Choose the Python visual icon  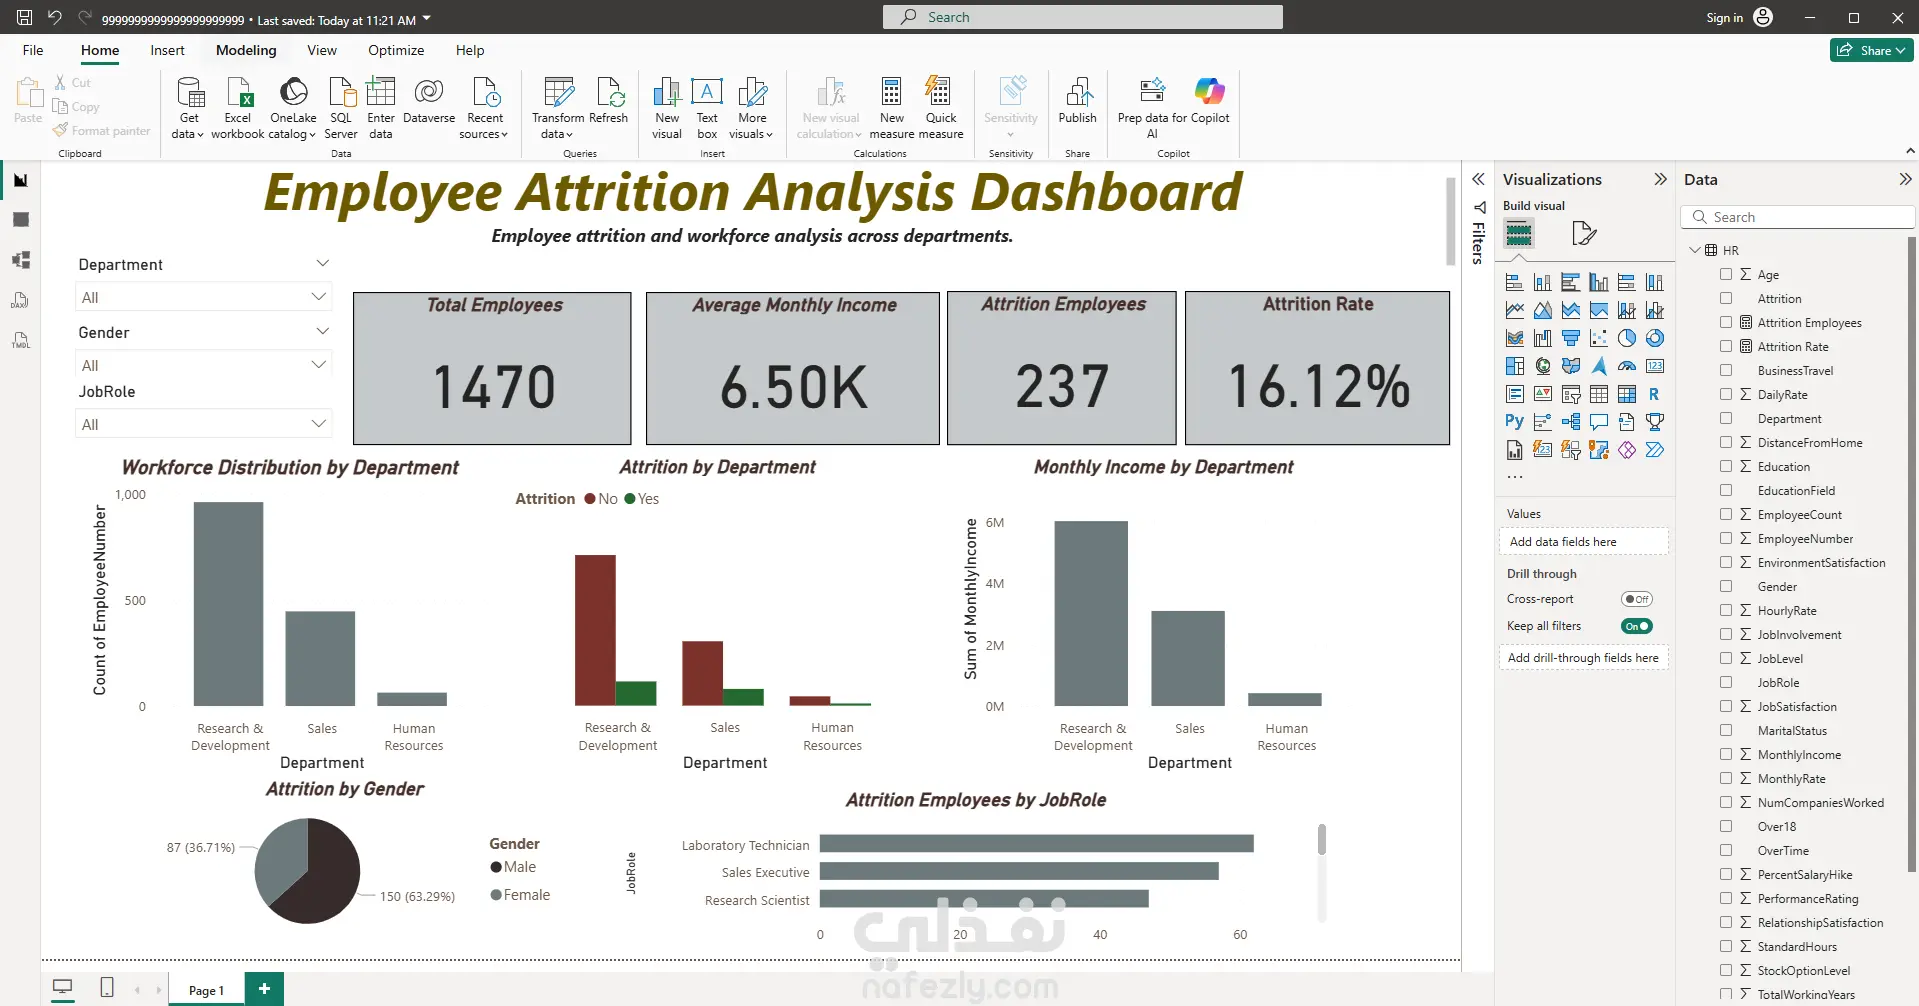tap(1515, 422)
